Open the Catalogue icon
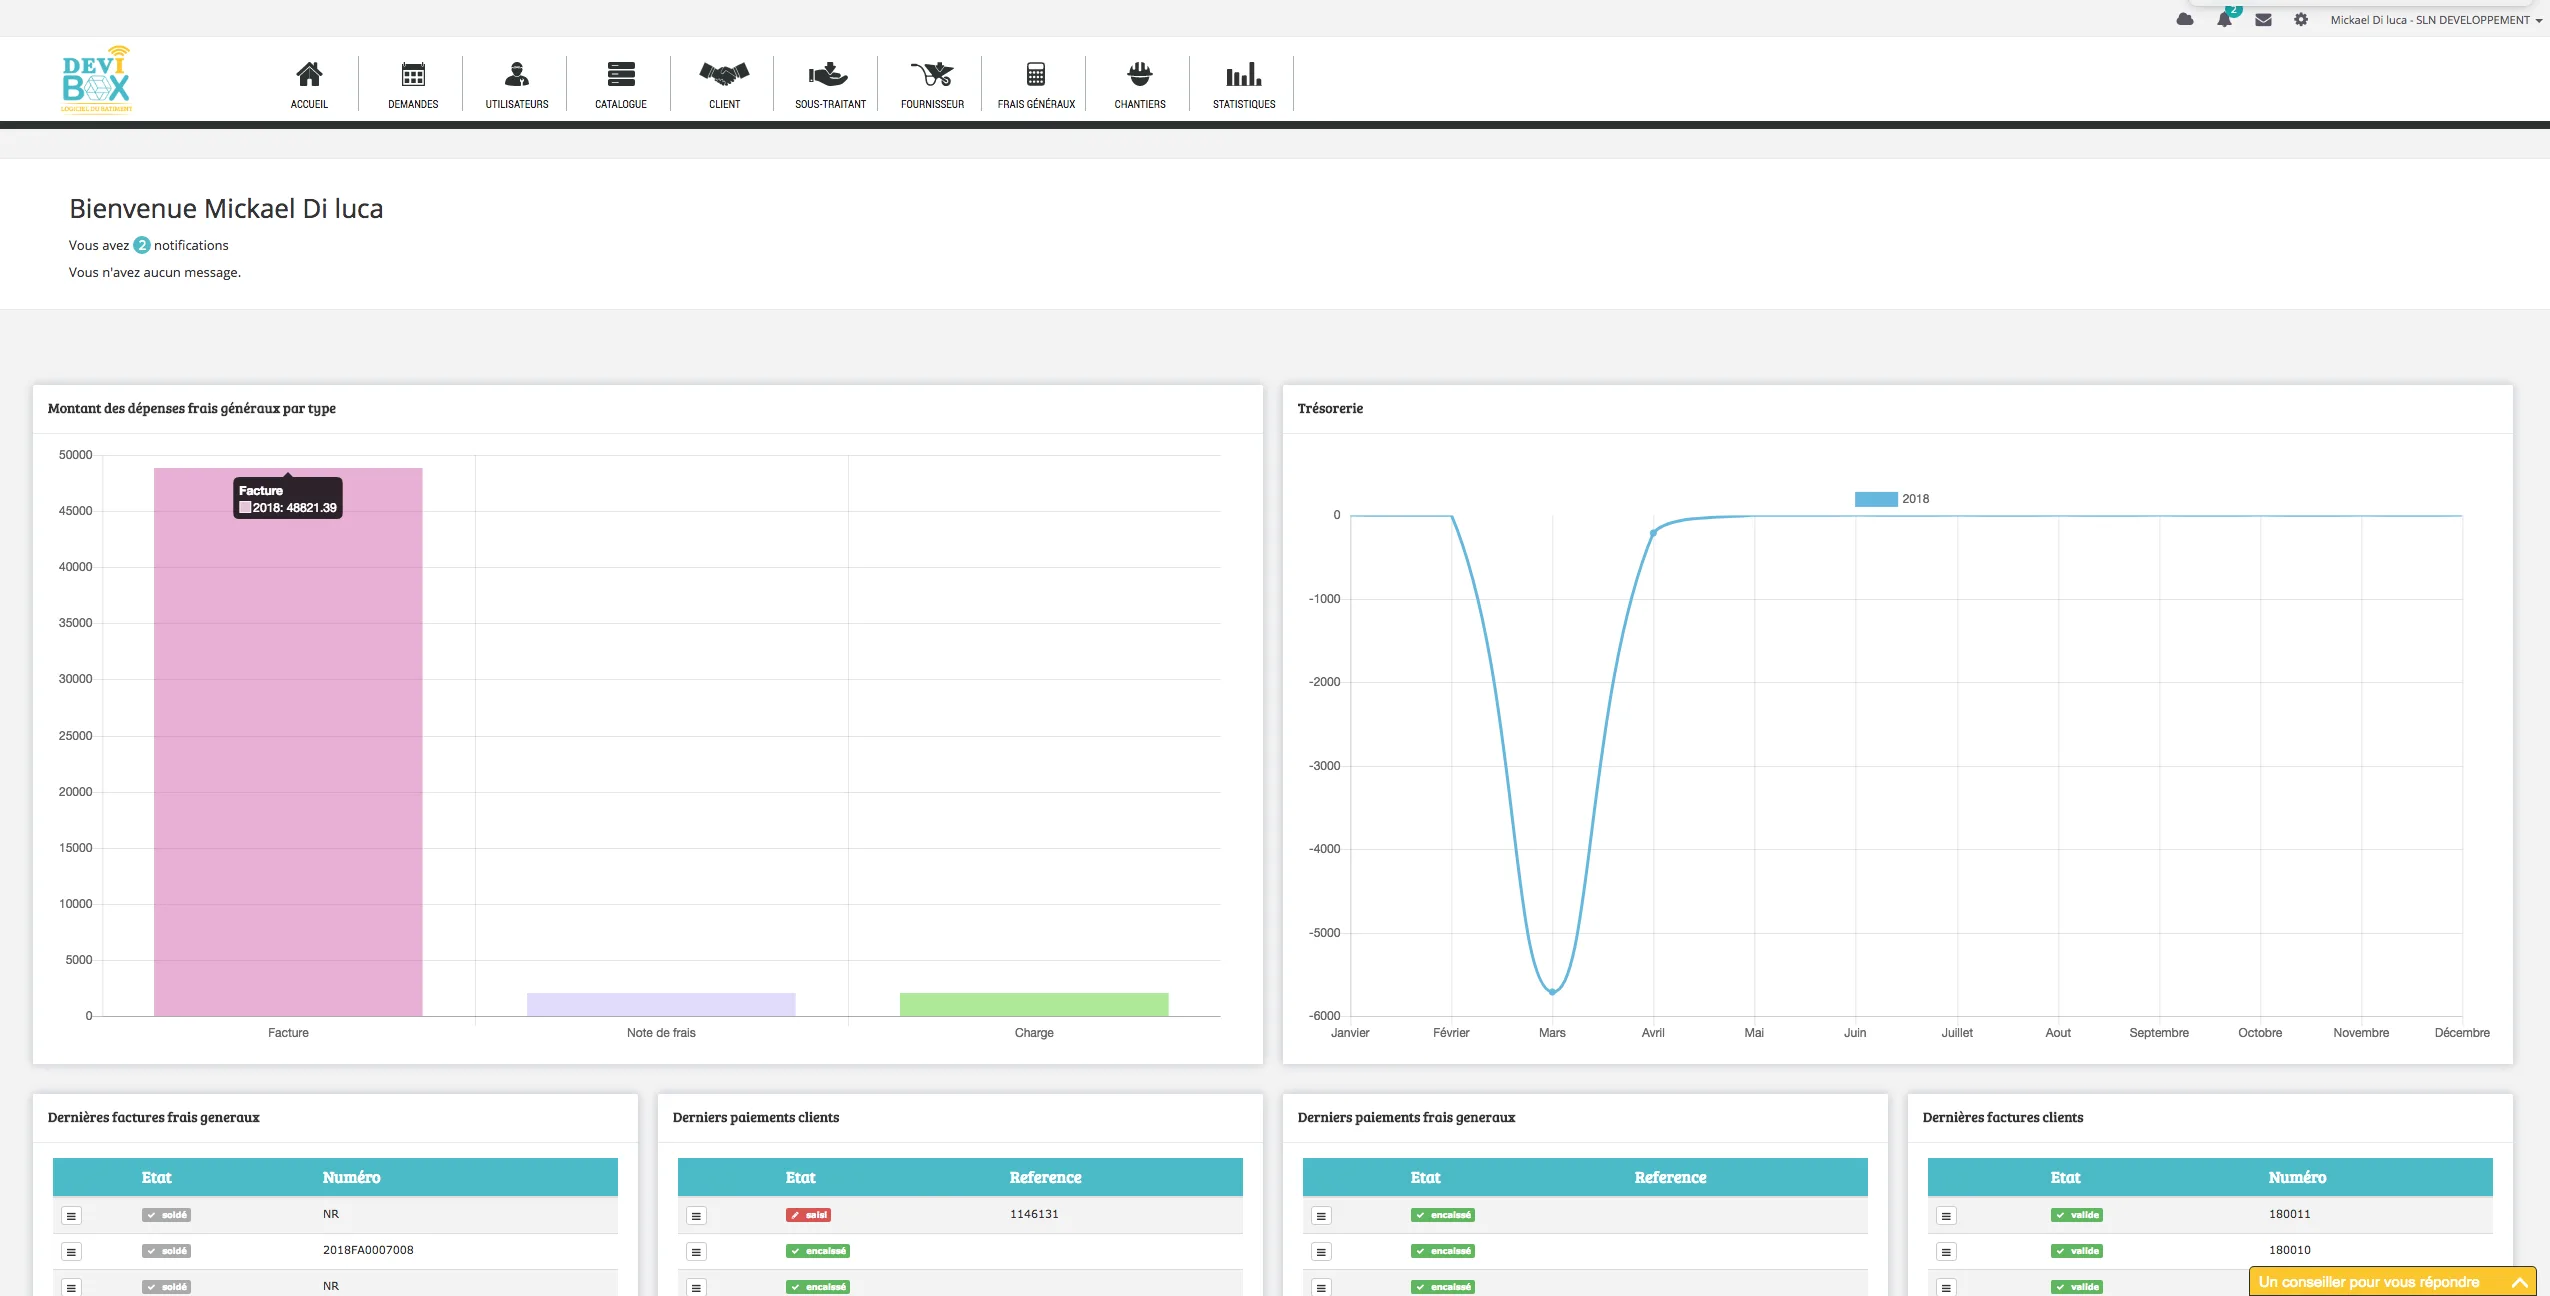This screenshot has width=2550, height=1296. coord(621,74)
